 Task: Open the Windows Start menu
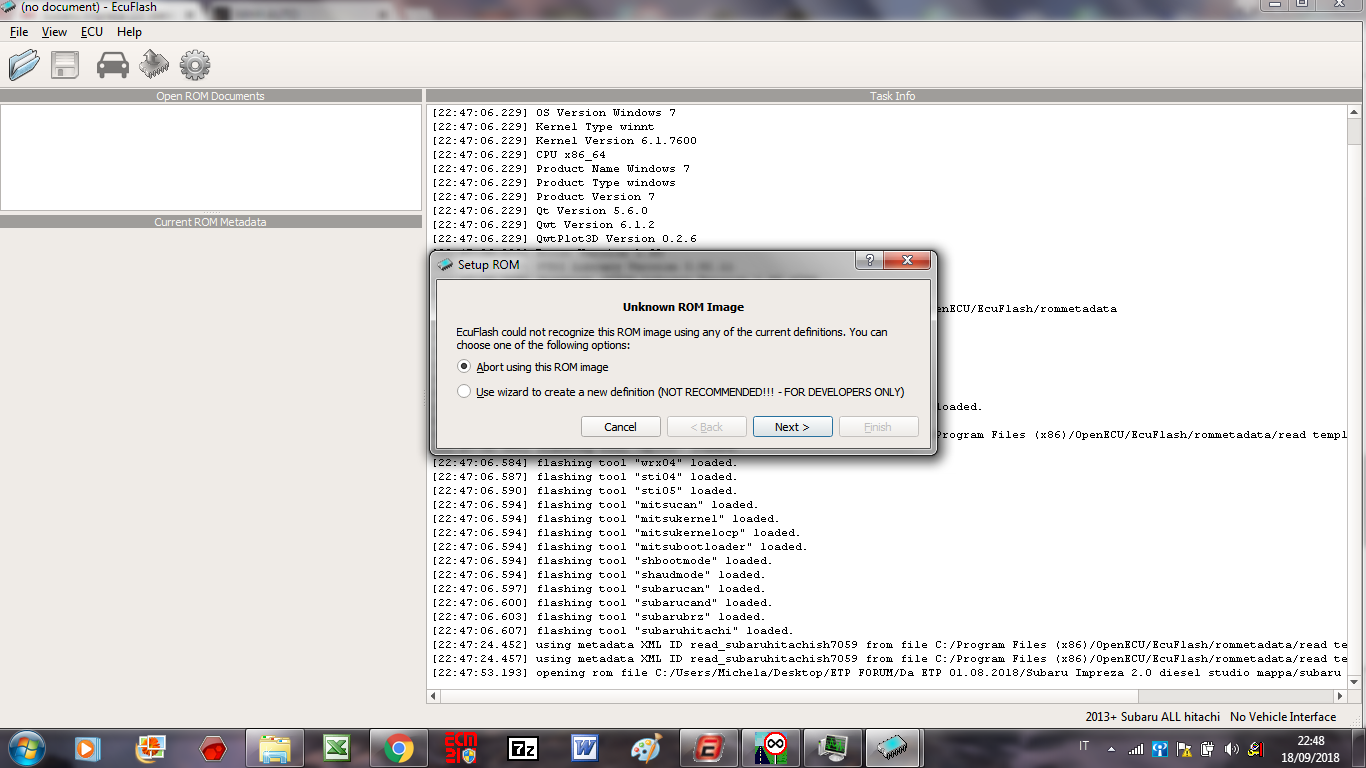[26, 748]
